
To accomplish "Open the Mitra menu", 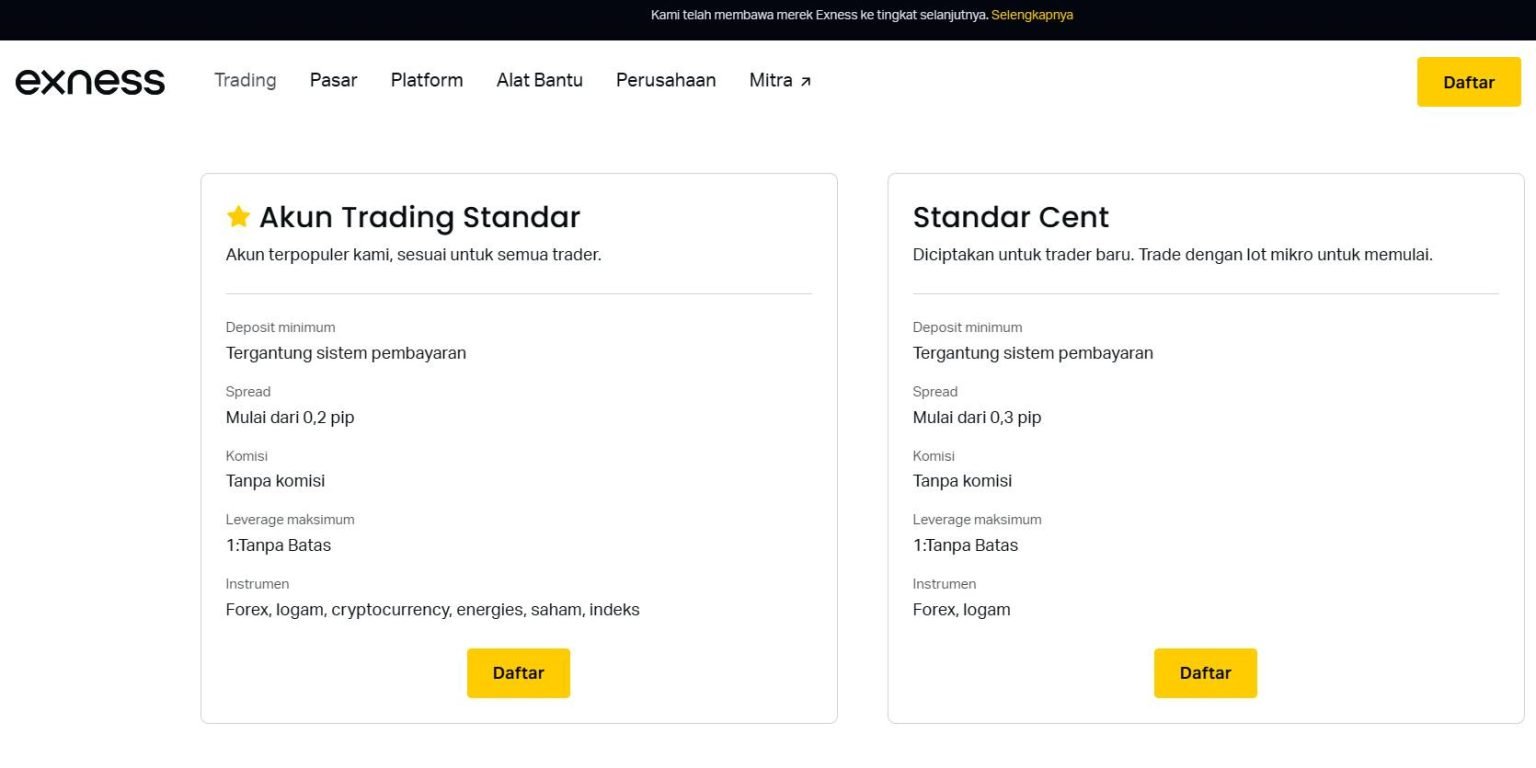I will pyautogui.click(x=770, y=80).
